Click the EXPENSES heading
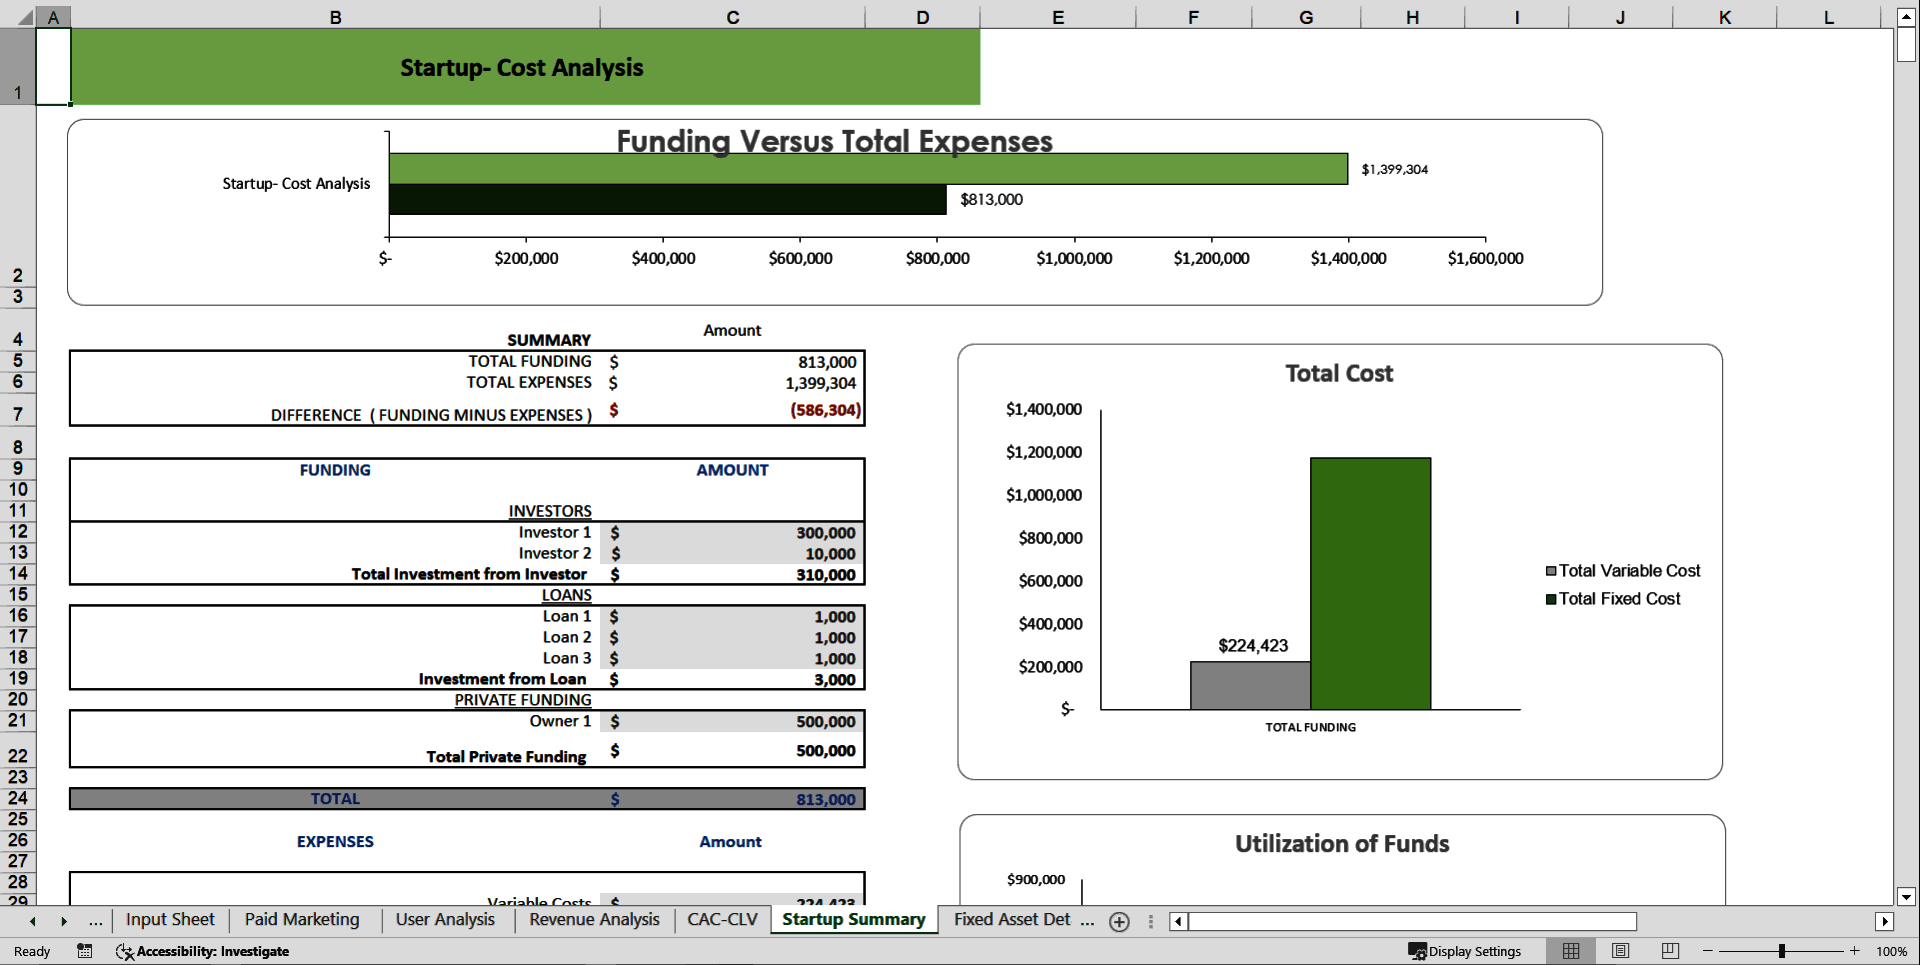The image size is (1920, 965). 335,842
